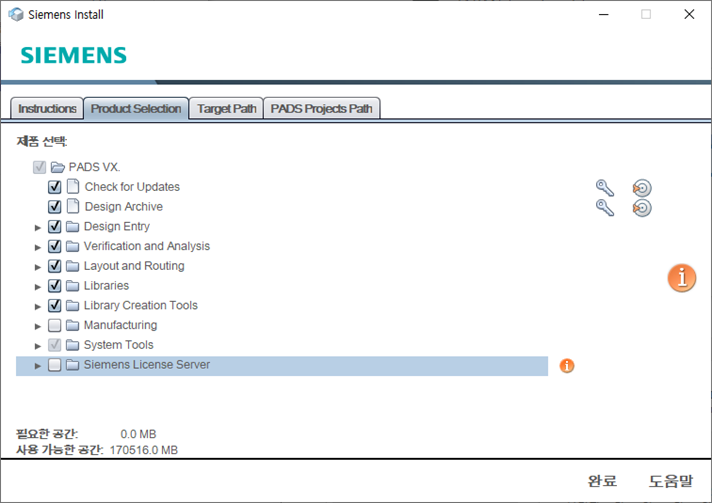Expand the Manufacturing tree node
Image resolution: width=712 pixels, height=503 pixels.
coord(38,326)
